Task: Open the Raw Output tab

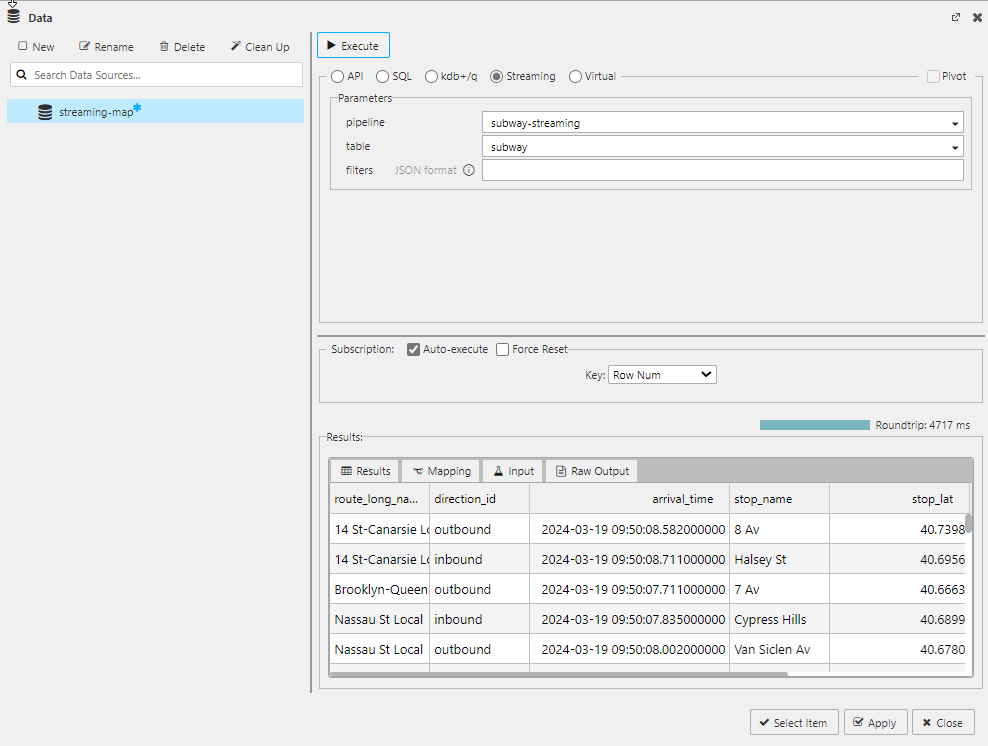Action: coord(591,471)
